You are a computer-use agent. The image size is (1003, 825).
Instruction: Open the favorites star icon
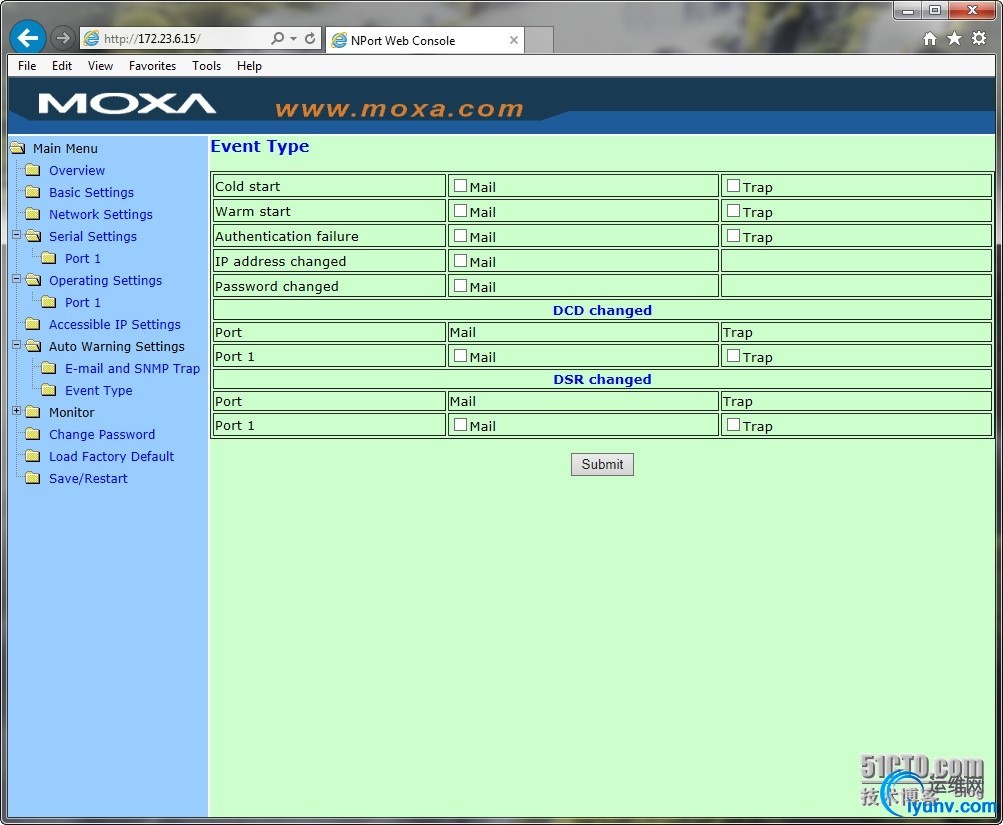tap(953, 37)
